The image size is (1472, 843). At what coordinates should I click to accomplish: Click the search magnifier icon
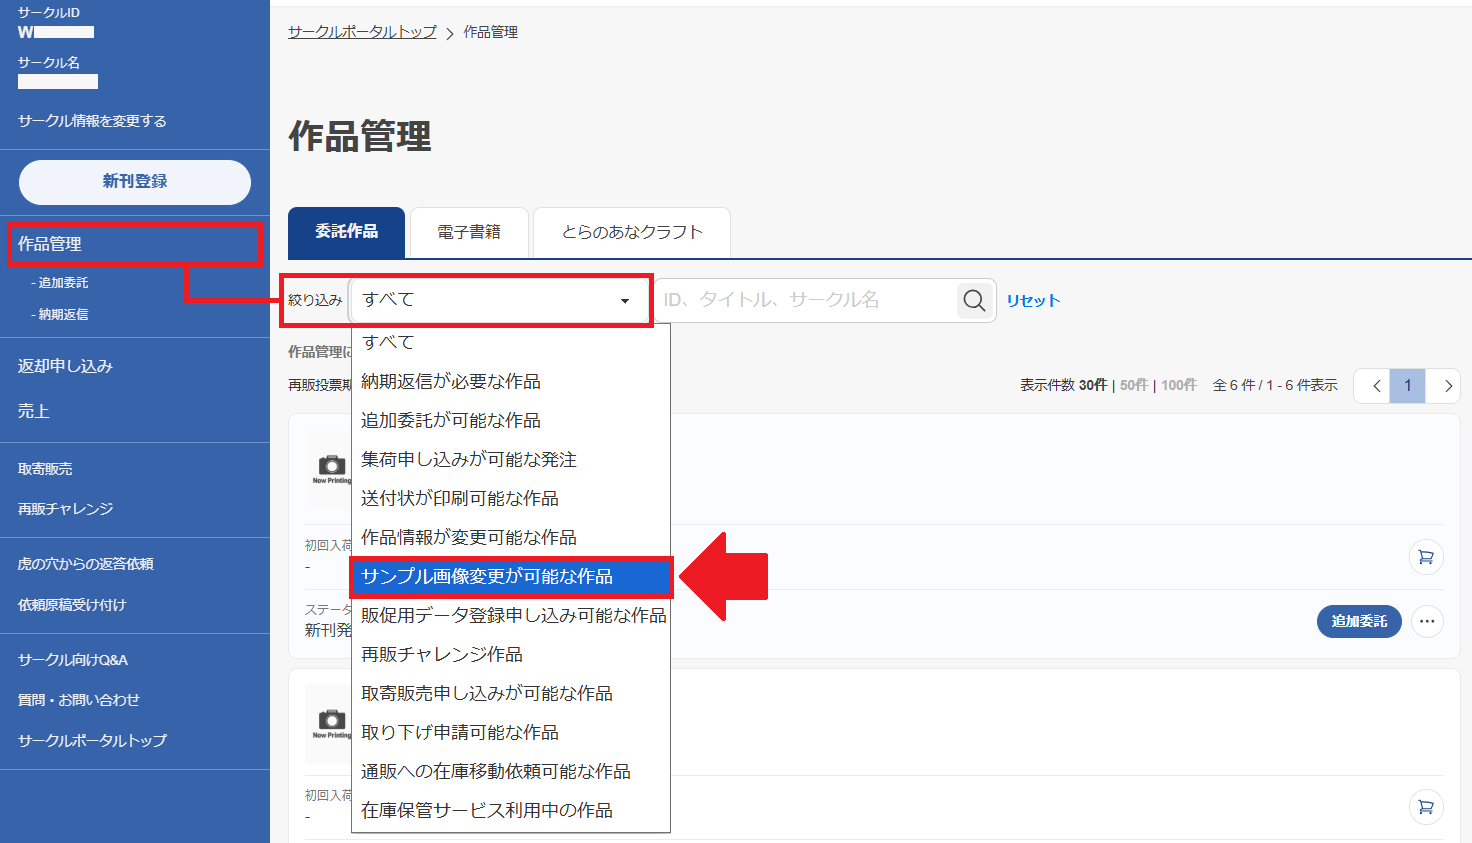(x=974, y=300)
